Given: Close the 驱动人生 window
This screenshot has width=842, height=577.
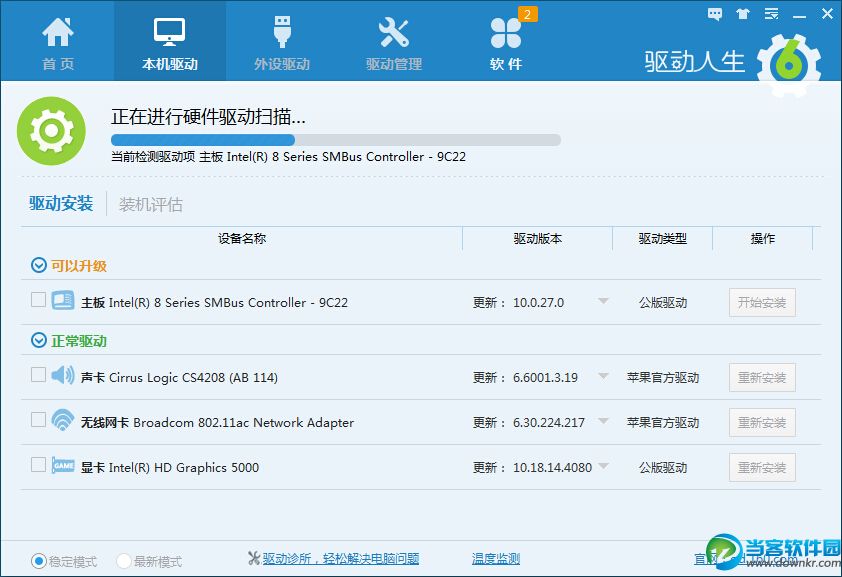Looking at the screenshot, I should tap(828, 14).
